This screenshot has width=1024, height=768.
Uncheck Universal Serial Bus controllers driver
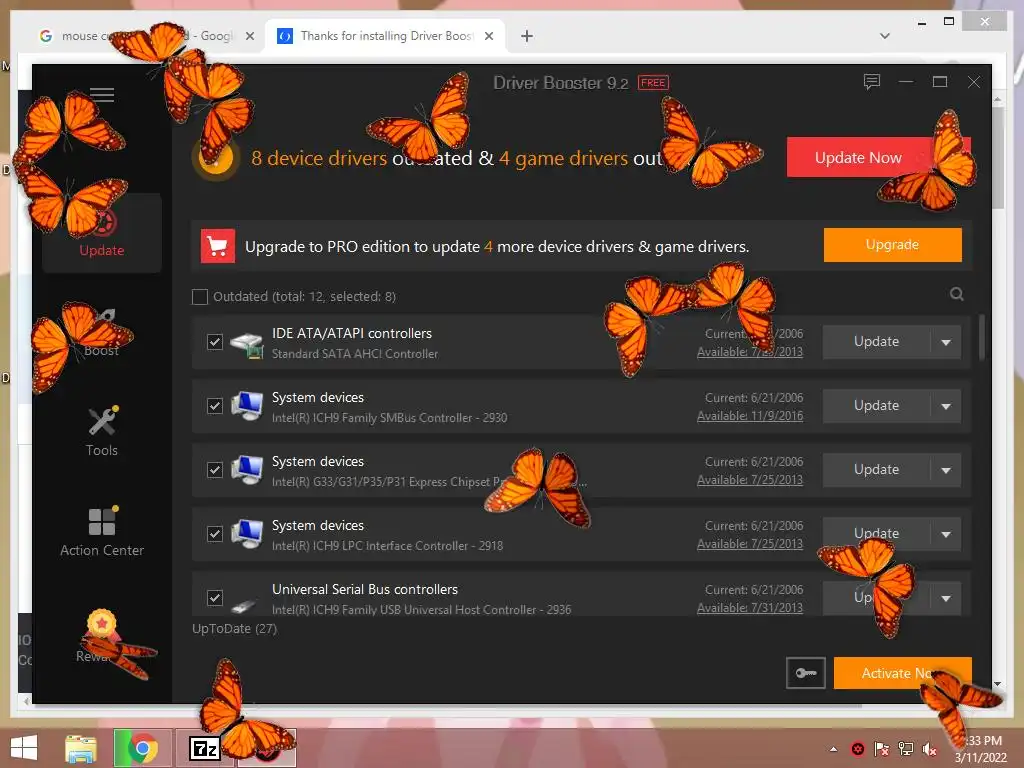pyautogui.click(x=215, y=598)
